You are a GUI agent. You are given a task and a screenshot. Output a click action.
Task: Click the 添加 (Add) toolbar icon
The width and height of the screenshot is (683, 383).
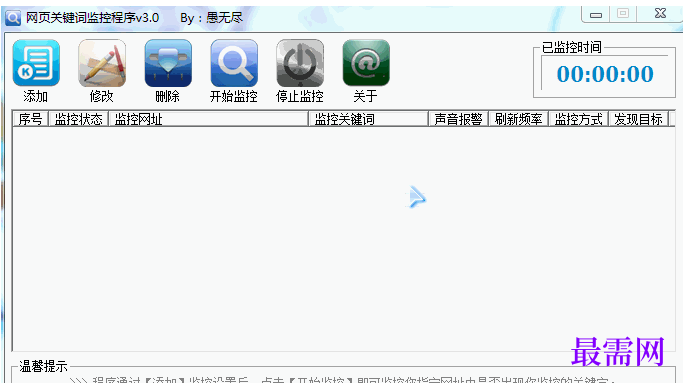point(36,63)
